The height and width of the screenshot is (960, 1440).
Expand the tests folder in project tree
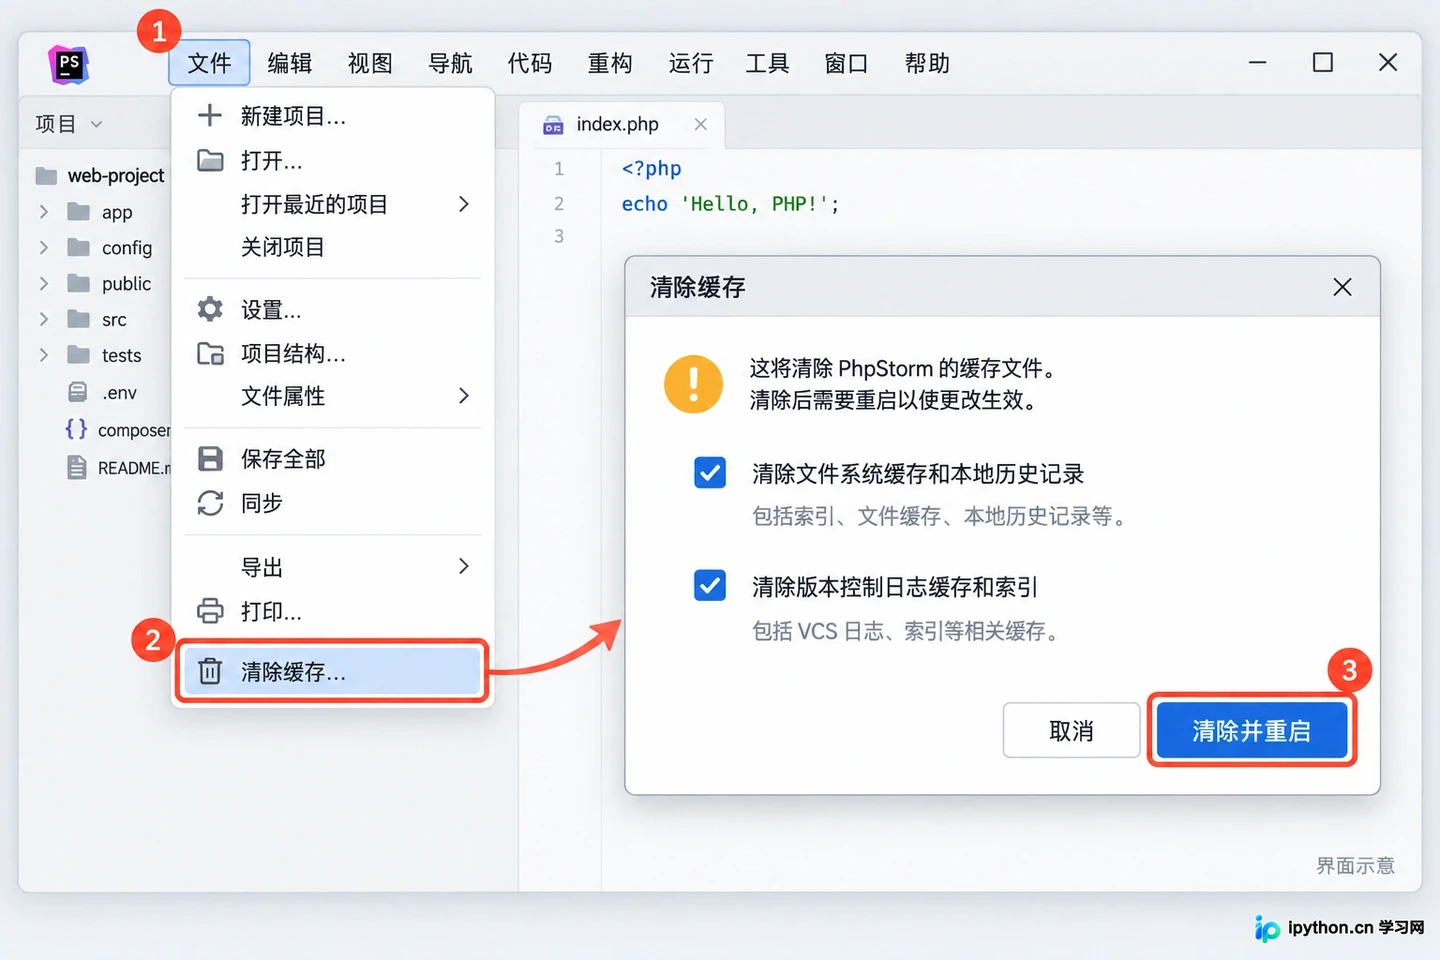pos(44,355)
